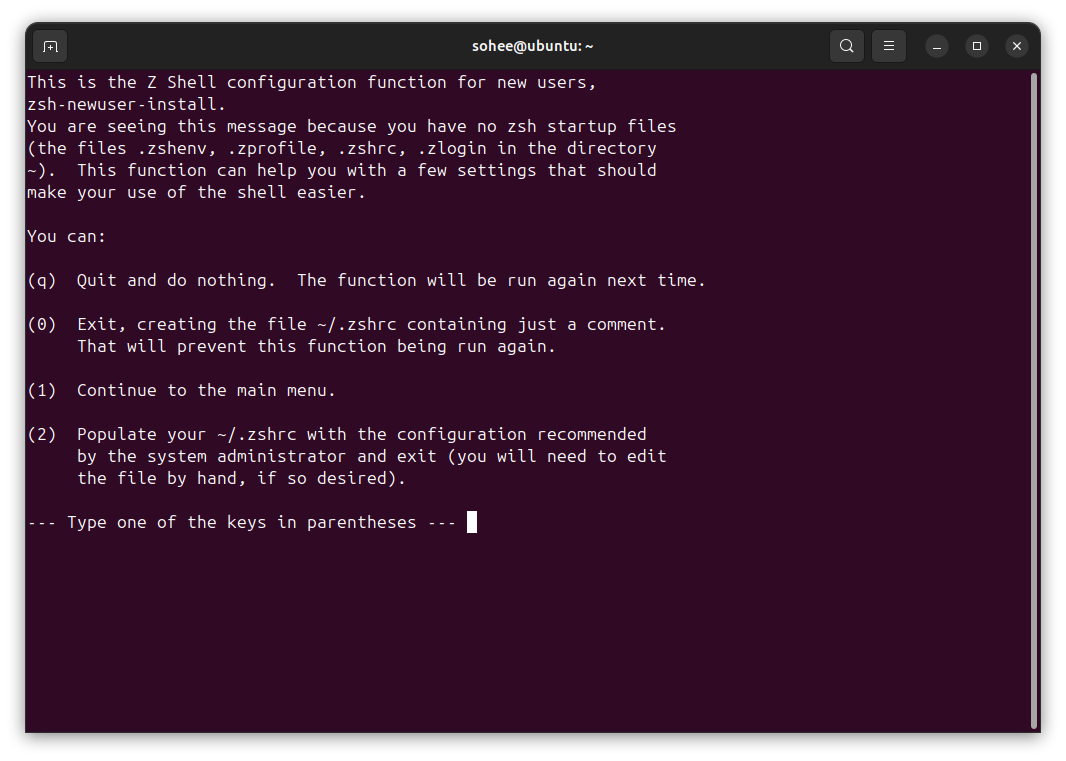Click the magnifying glass to search output
Screen dimensions: 1066x761
846,45
